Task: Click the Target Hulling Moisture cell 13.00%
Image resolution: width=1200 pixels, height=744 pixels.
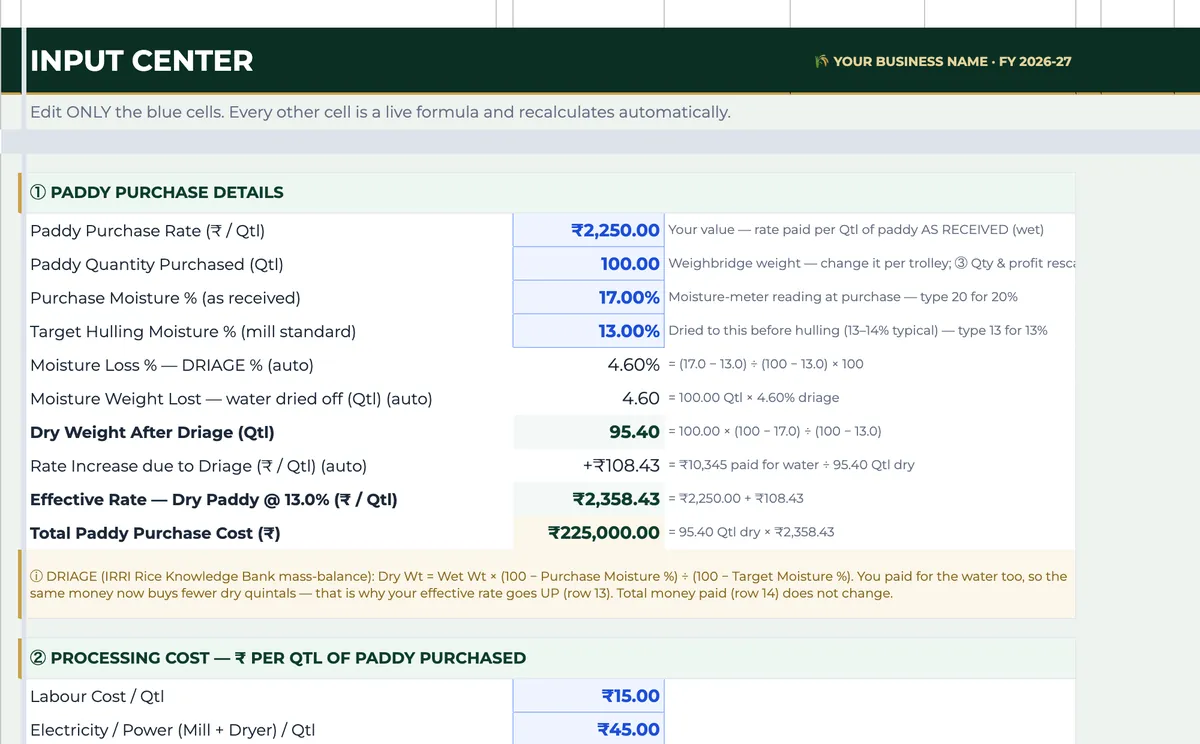Action: 588,331
